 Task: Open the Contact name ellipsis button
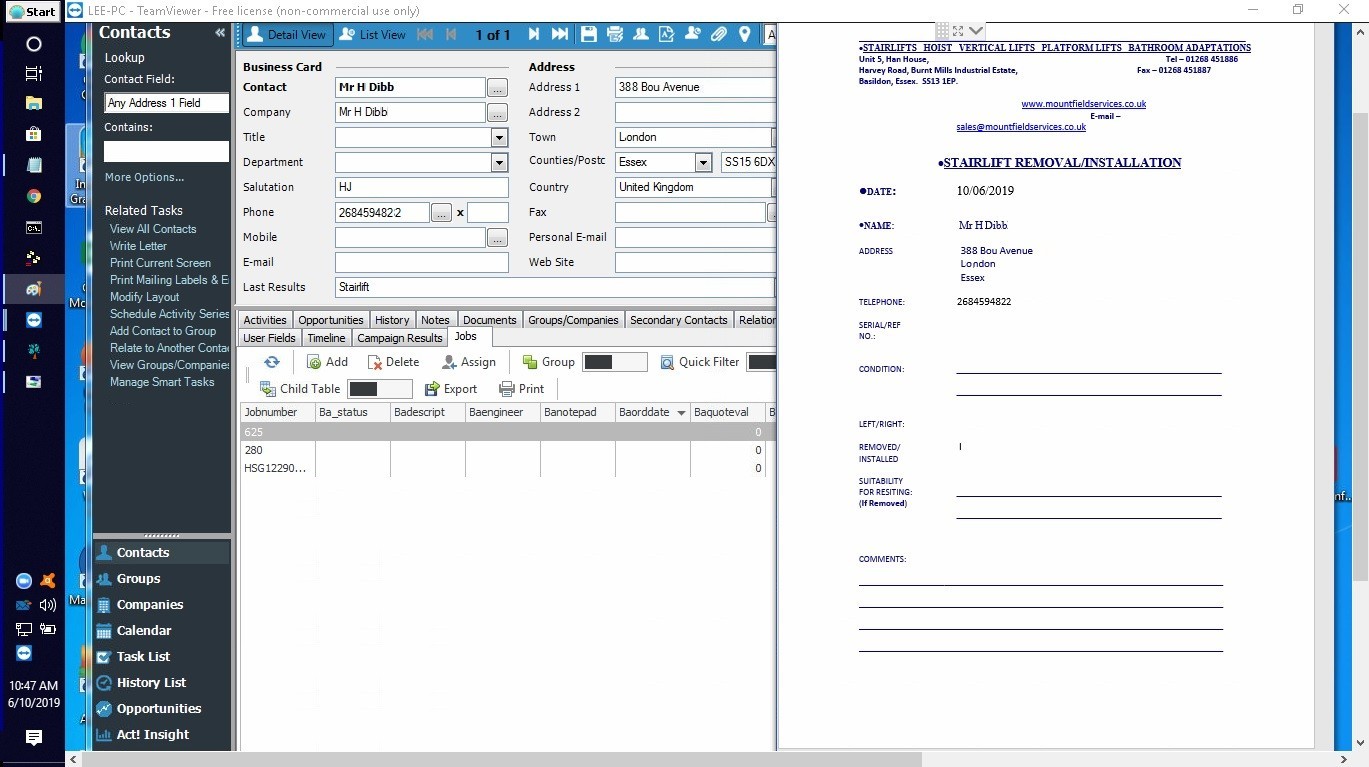pos(497,88)
